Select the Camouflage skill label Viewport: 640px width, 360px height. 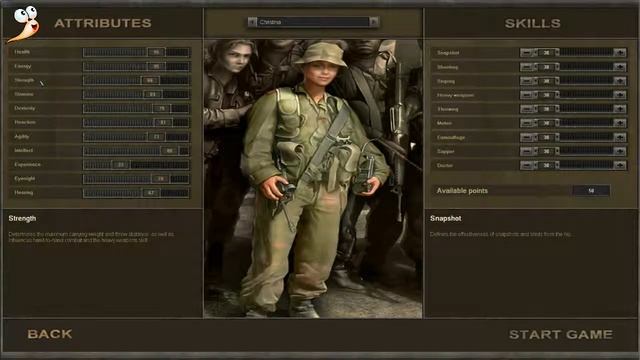tap(451, 138)
